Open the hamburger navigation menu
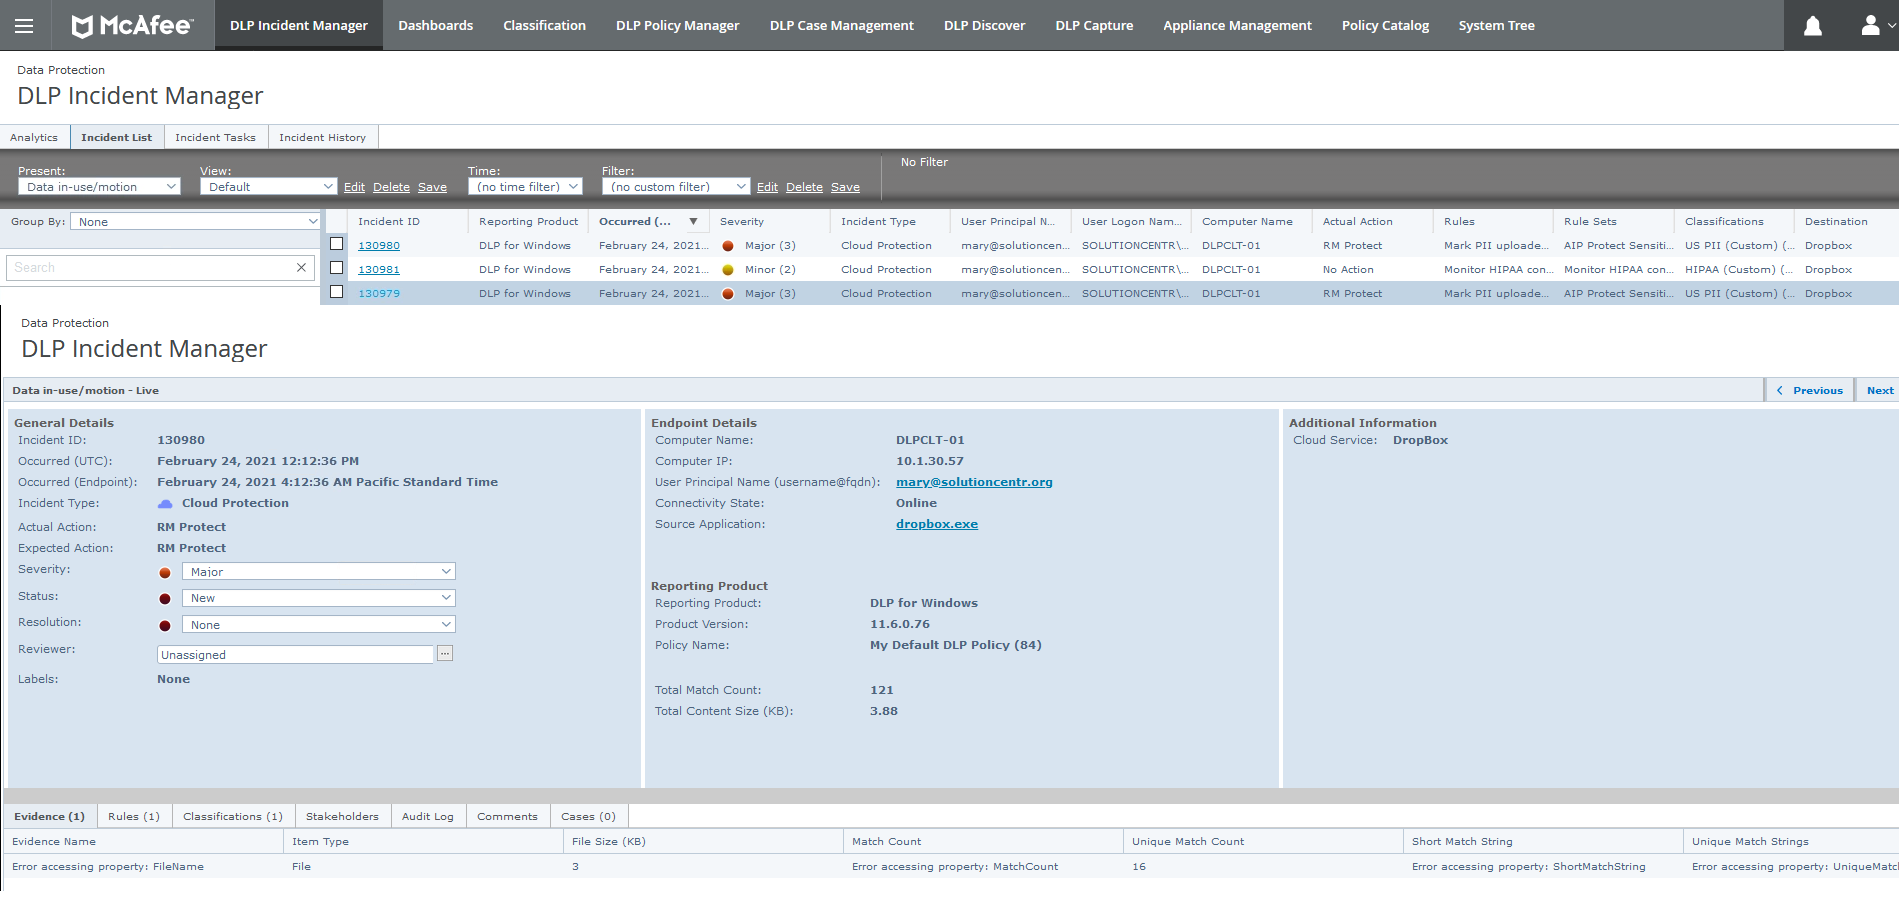The image size is (1899, 899). pos(24,25)
